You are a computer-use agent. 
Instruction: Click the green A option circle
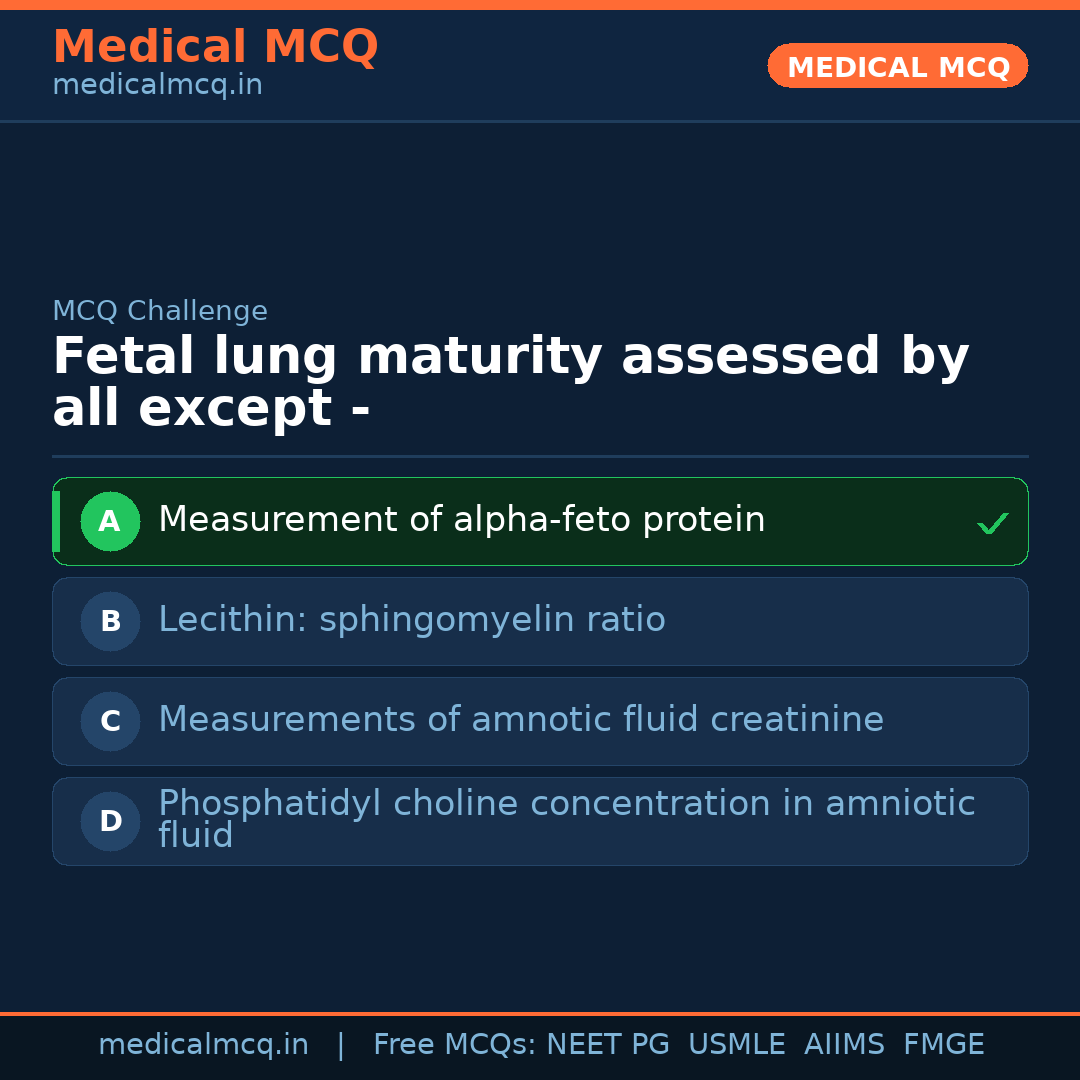point(110,521)
